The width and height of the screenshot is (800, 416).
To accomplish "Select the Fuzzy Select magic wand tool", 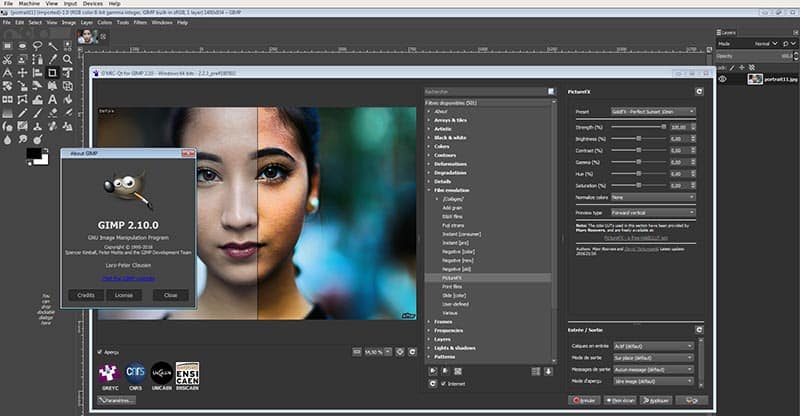I will pyautogui.click(x=53, y=46).
